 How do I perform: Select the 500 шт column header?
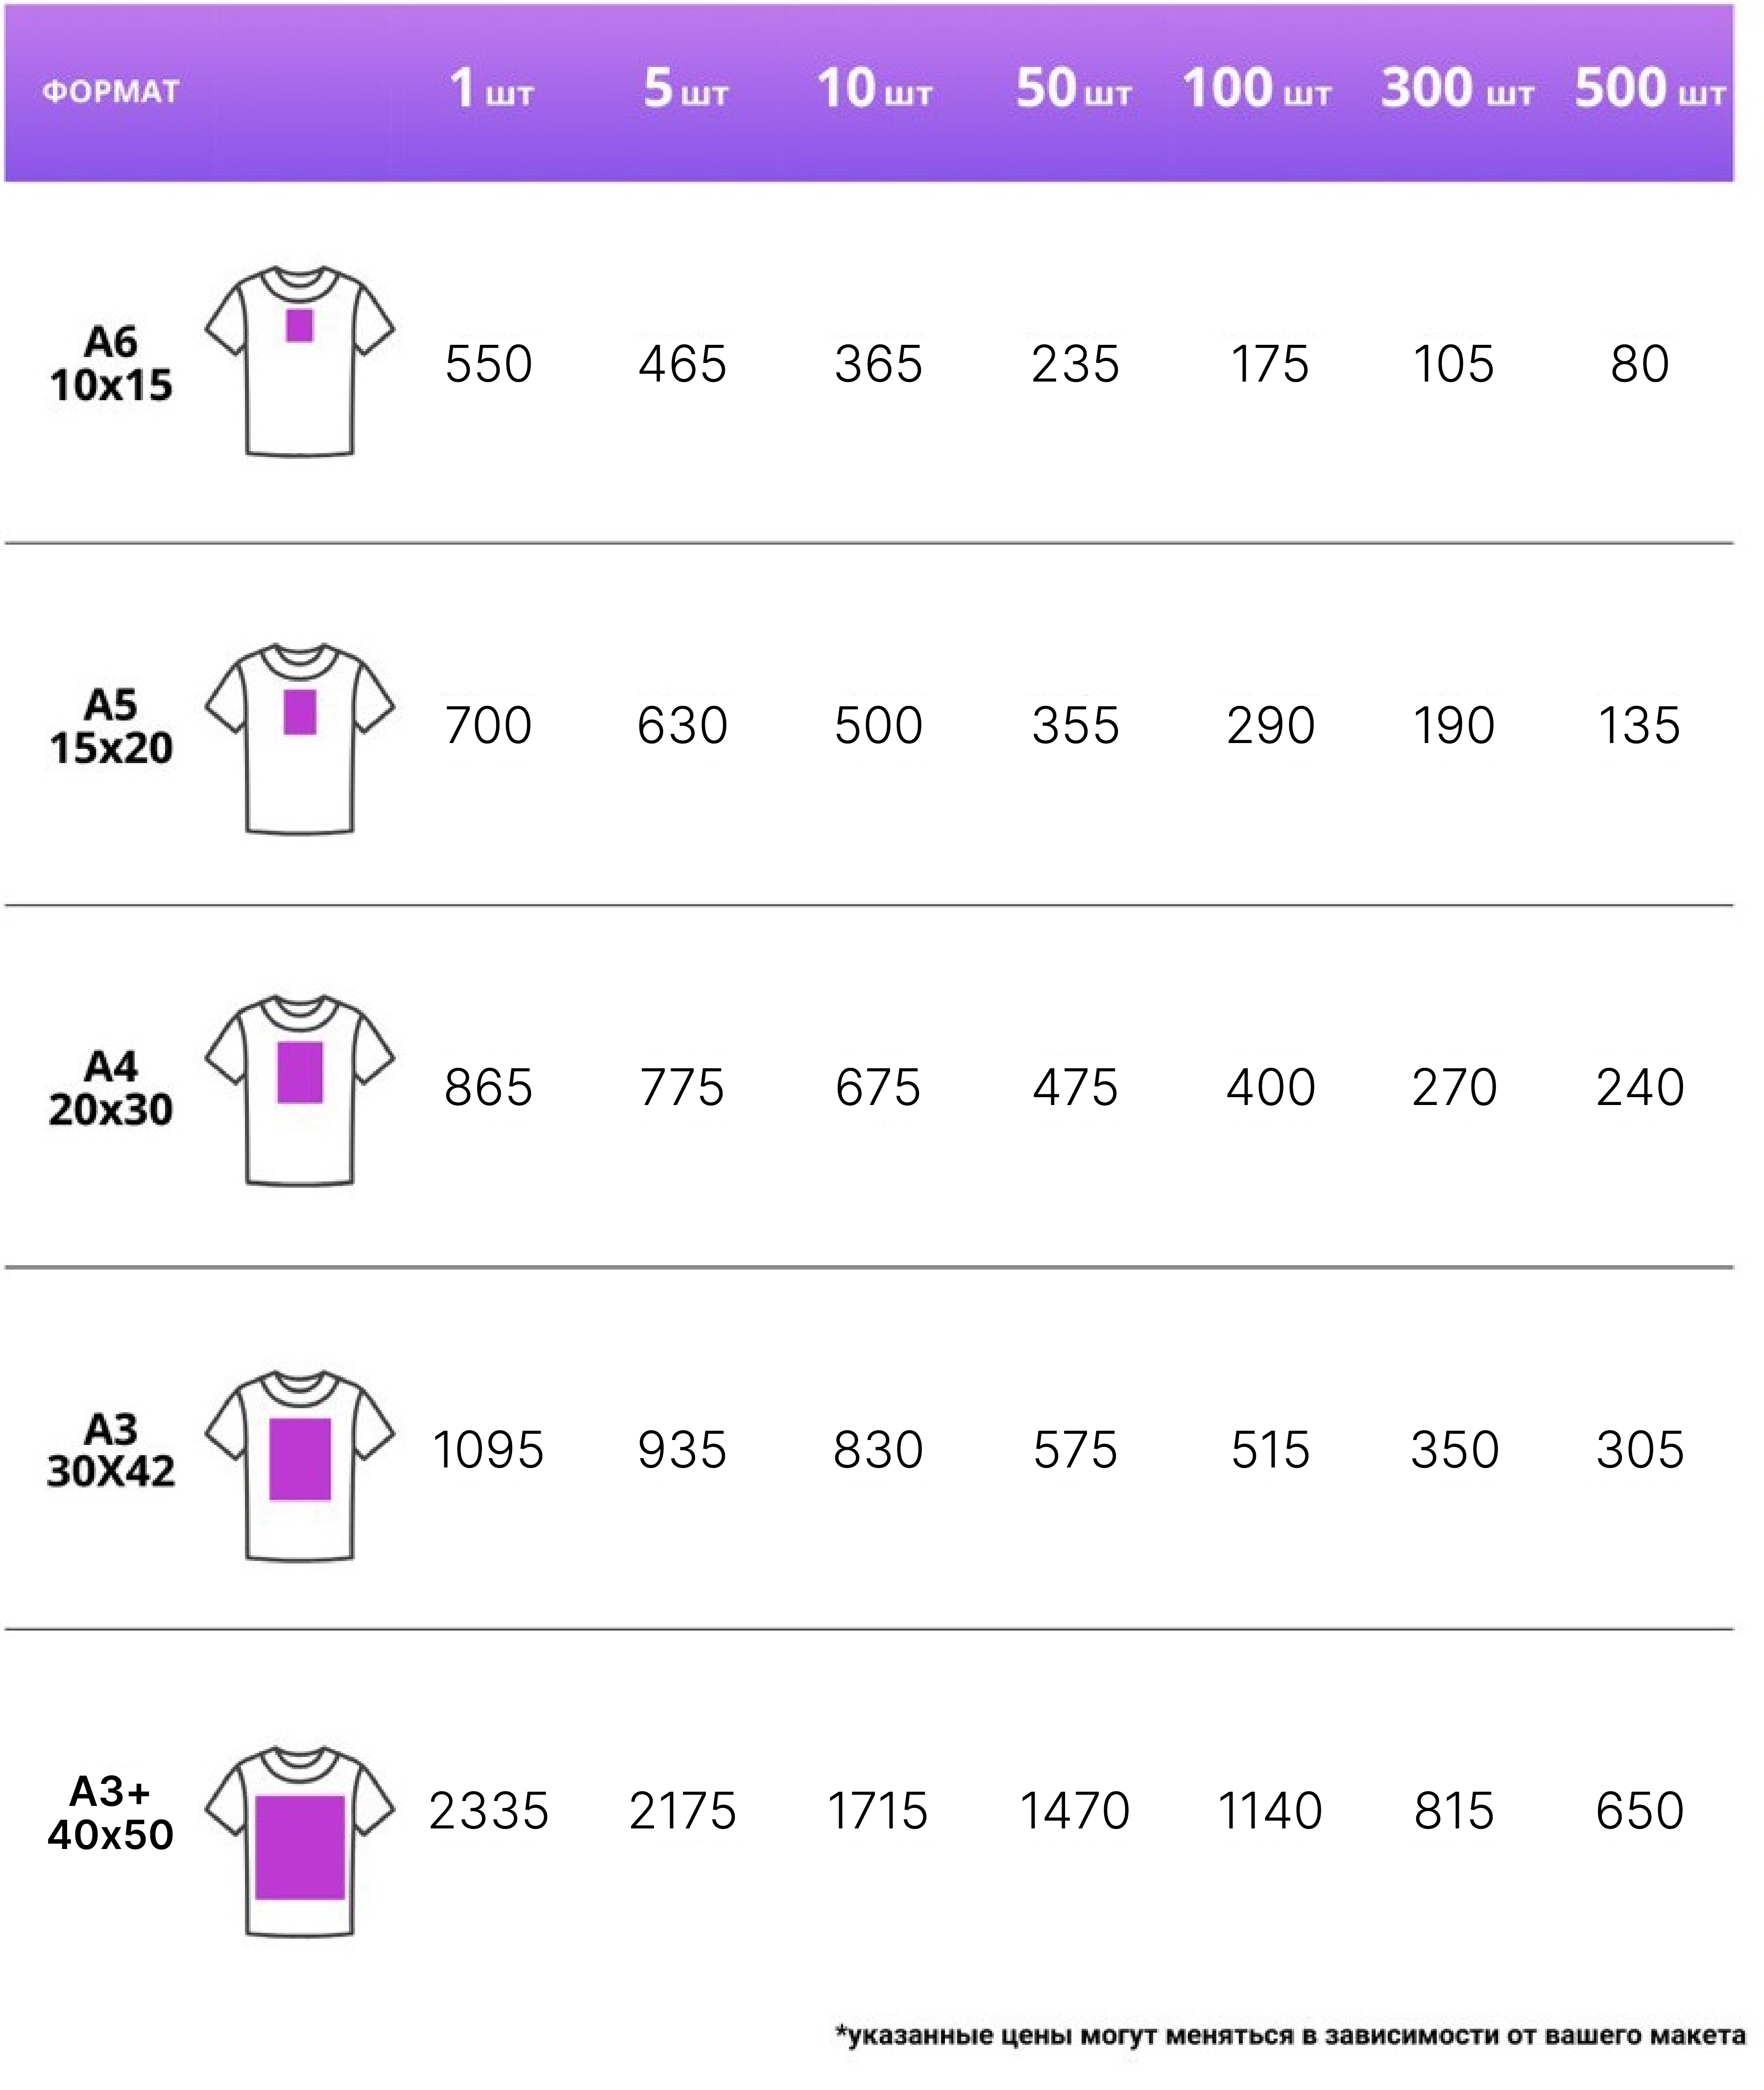pos(1650,88)
